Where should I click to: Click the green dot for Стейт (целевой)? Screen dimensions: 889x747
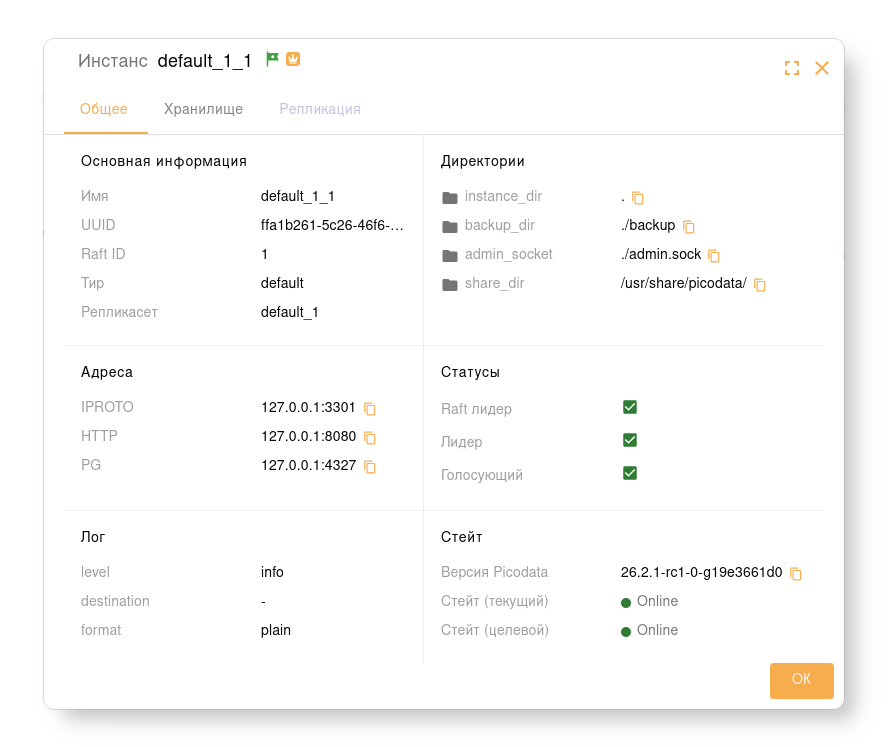click(x=626, y=631)
